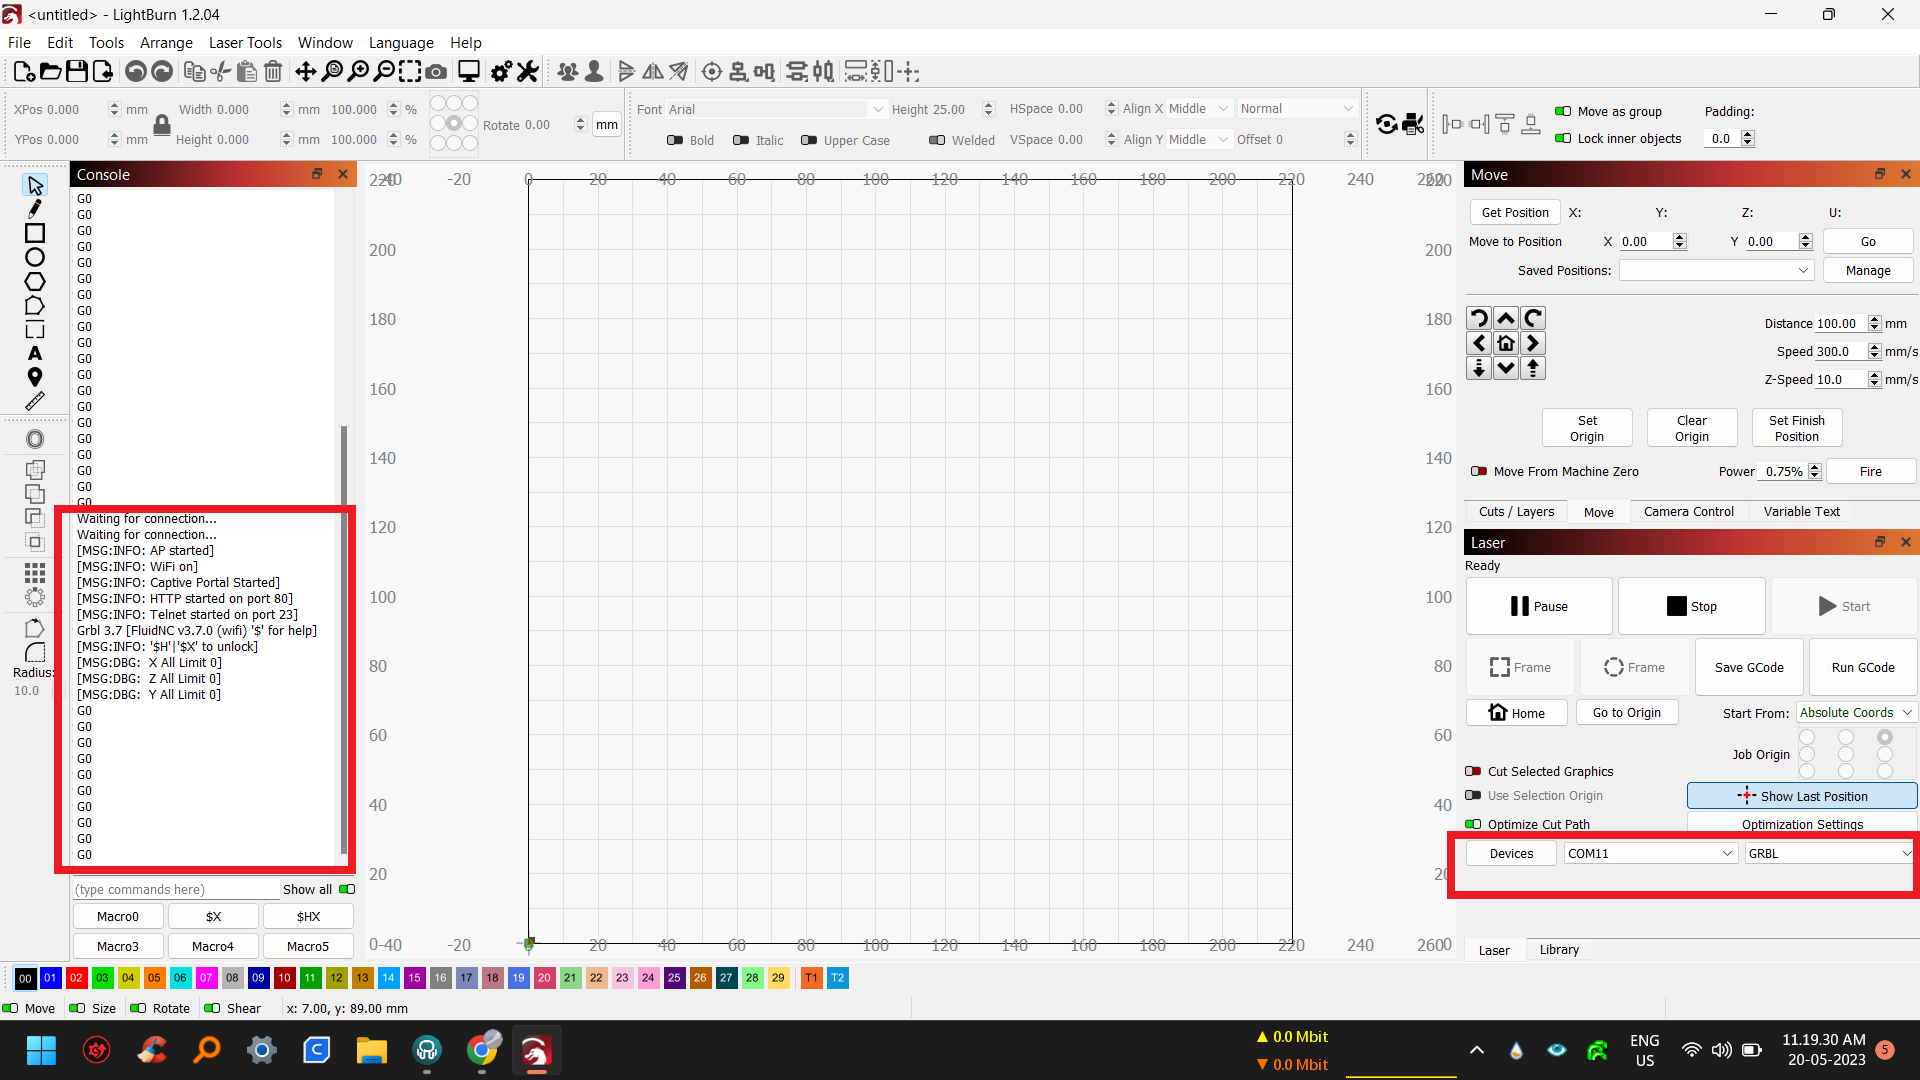Toggle Move From Machine Zero switch

pyautogui.click(x=1479, y=472)
